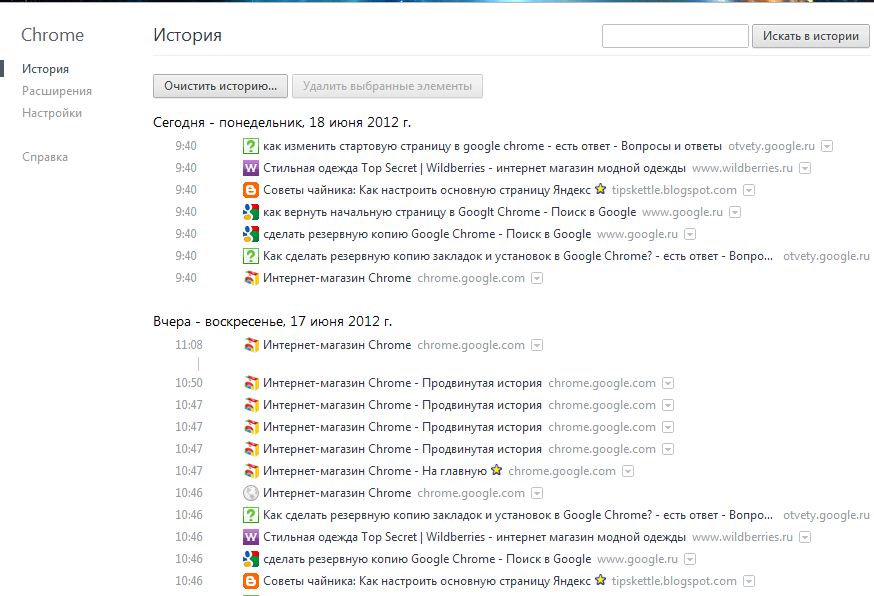Open dropdown arrow for 'На главную' entry
The image size is (874, 596).
[628, 471]
